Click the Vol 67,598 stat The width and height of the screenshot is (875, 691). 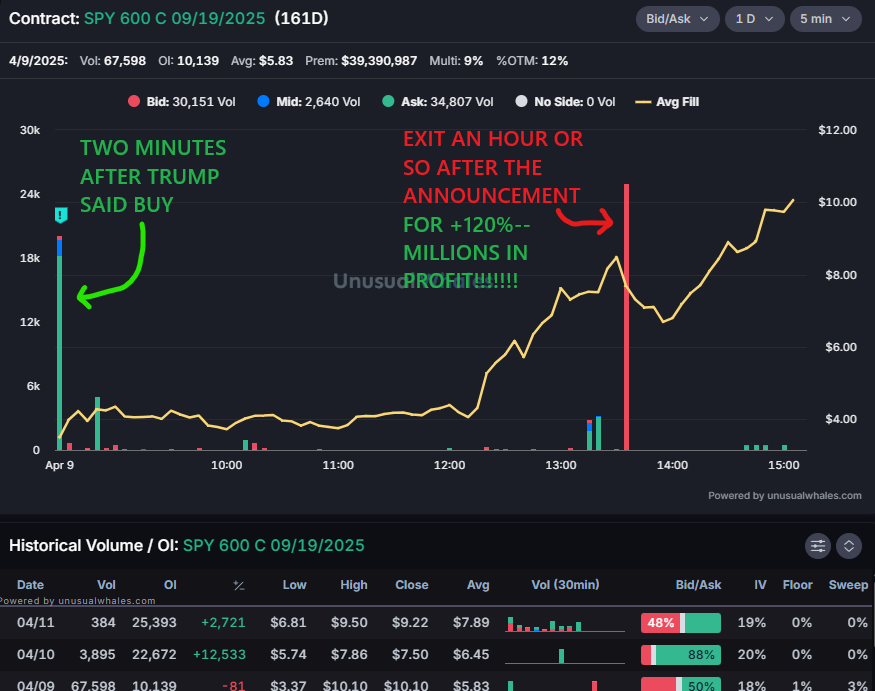pos(113,61)
